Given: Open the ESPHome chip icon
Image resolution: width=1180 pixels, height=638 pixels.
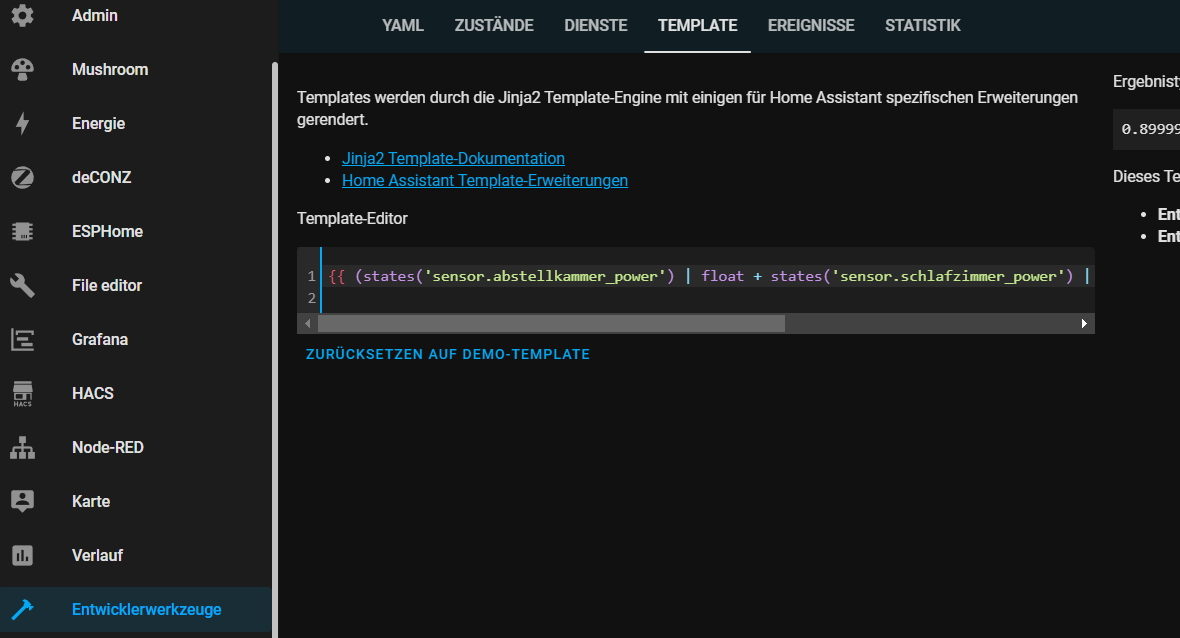Looking at the screenshot, I should pos(23,232).
